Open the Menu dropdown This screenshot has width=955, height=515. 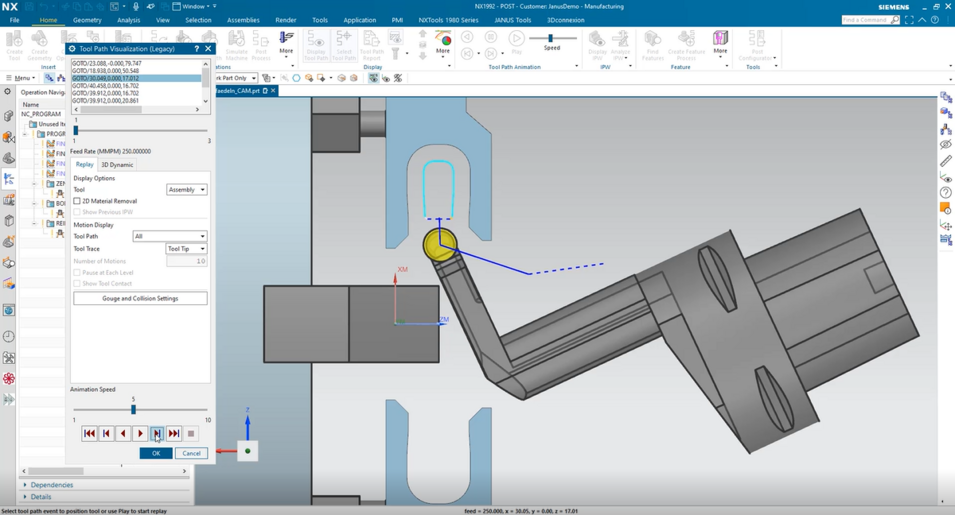pos(21,78)
